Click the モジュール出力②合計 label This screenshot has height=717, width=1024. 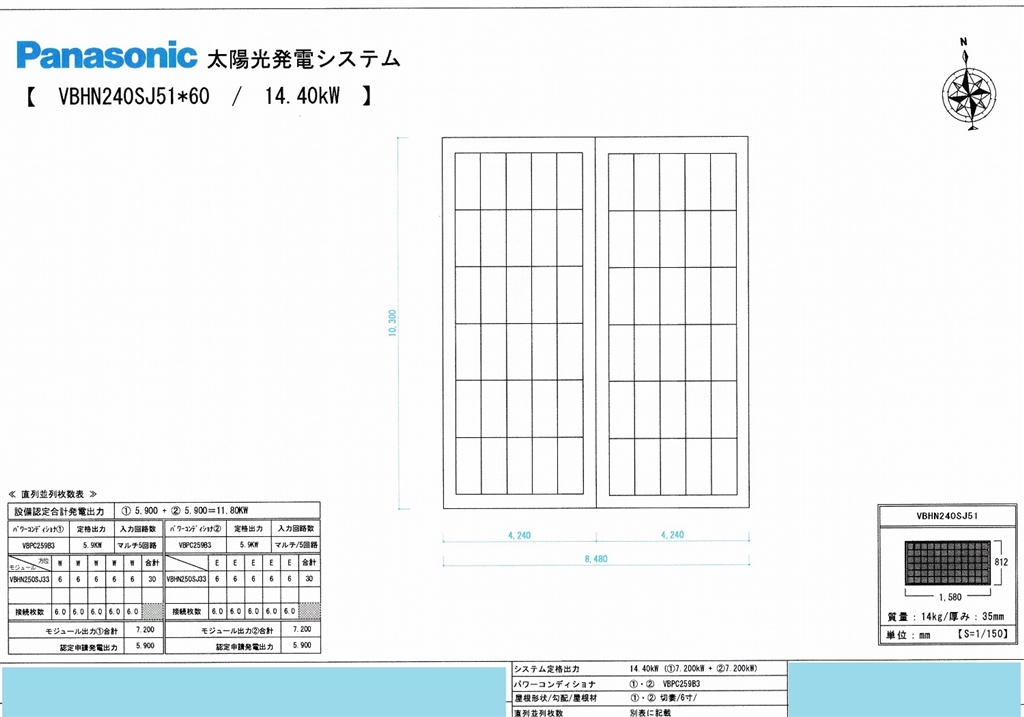[237, 631]
